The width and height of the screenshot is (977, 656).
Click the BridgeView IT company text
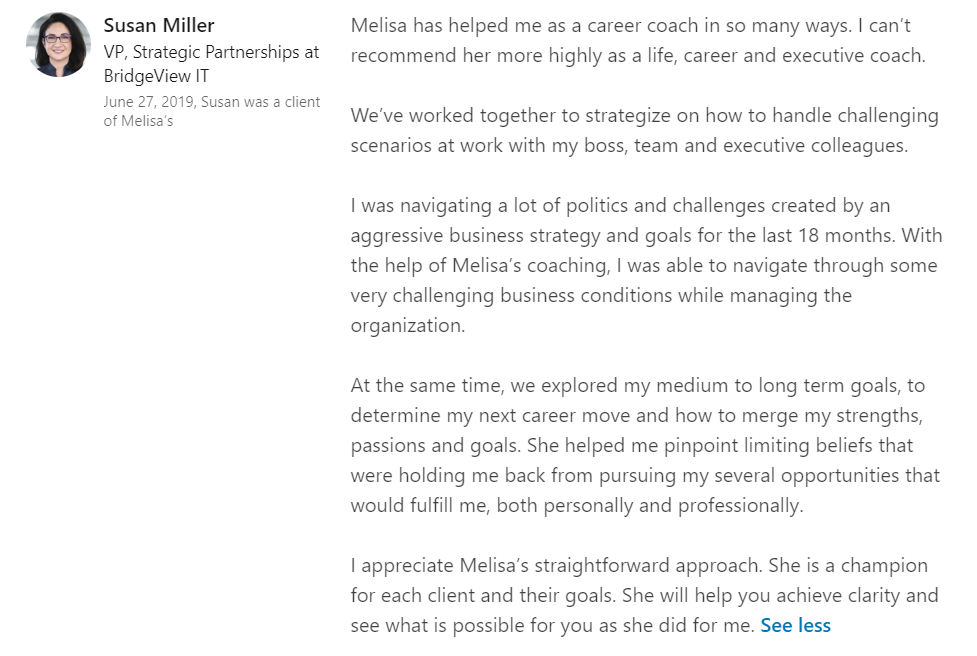click(156, 76)
